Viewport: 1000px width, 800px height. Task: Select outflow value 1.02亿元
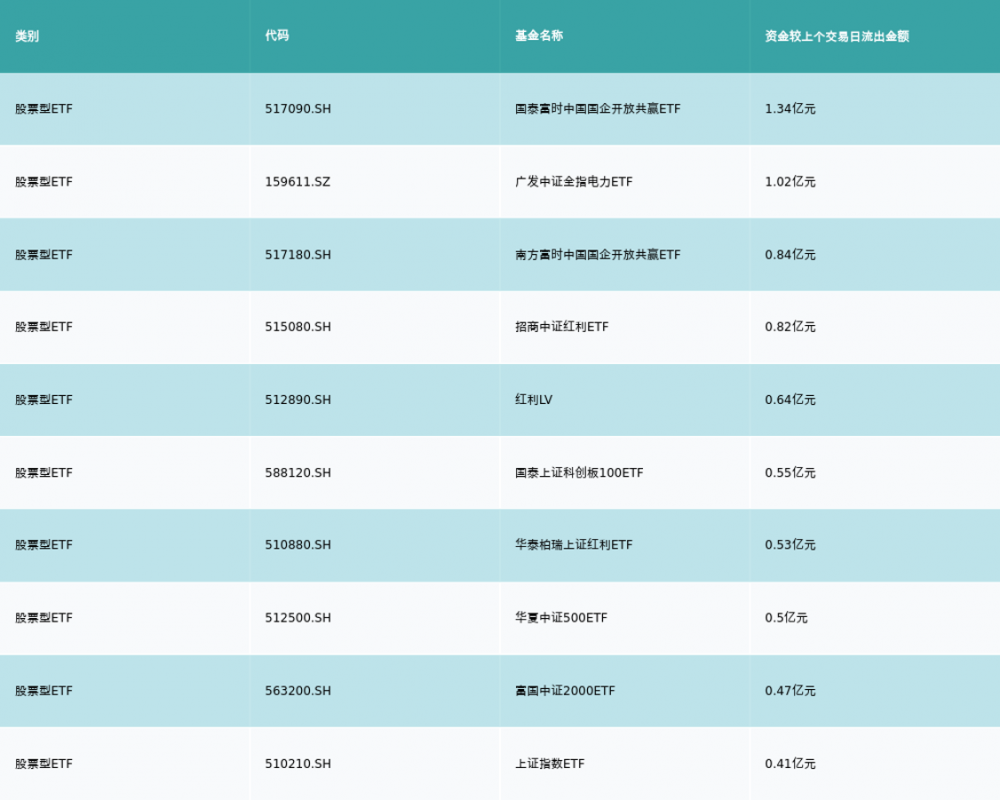(x=790, y=182)
